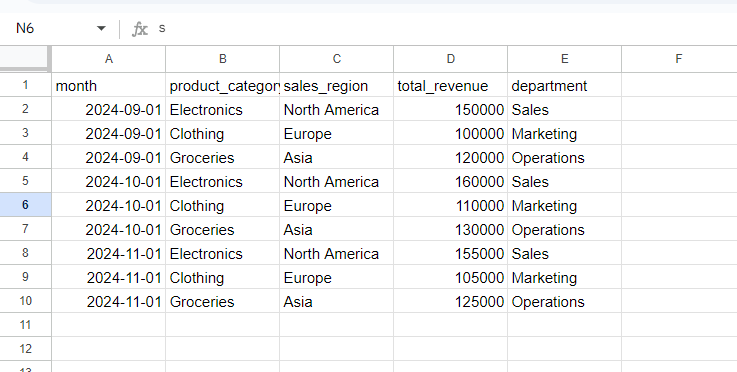
Task: Click revenue value 110000
Action: pyautogui.click(x=450, y=206)
